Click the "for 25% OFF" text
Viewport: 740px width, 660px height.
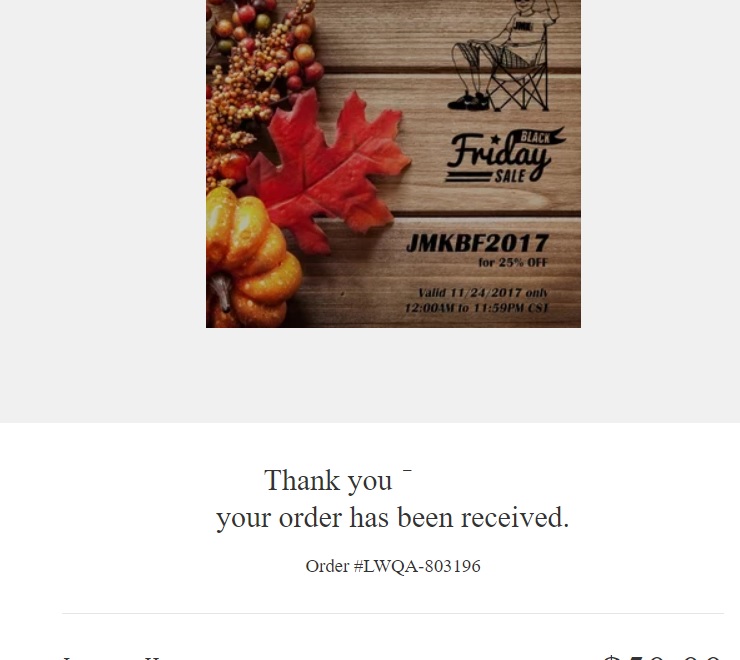[513, 262]
